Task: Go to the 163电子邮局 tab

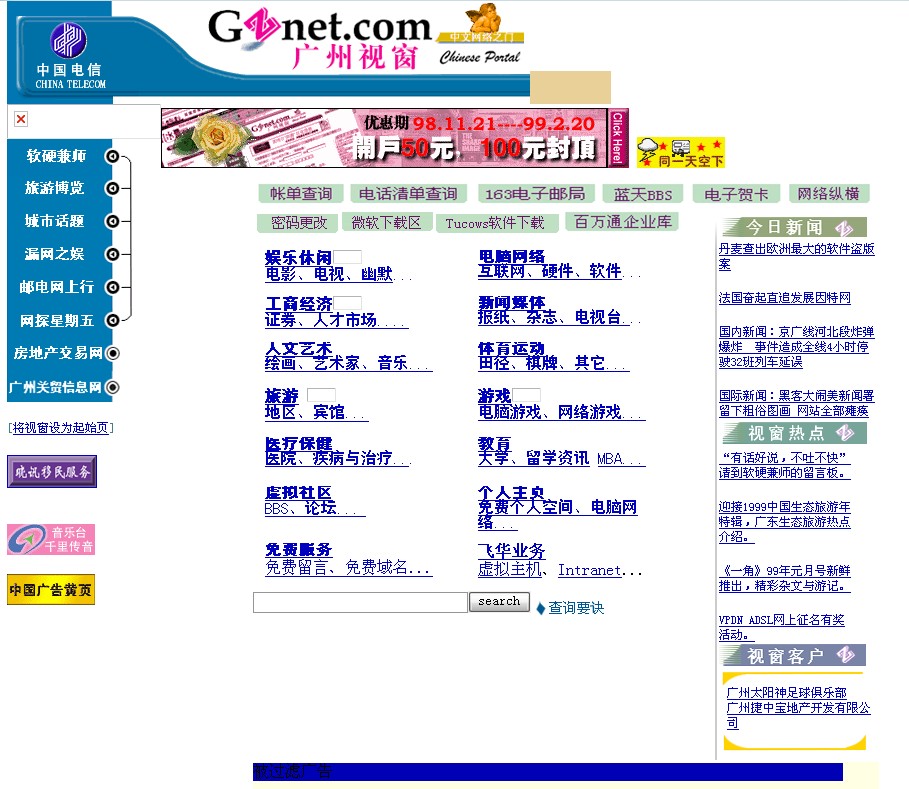Action: coord(536,194)
